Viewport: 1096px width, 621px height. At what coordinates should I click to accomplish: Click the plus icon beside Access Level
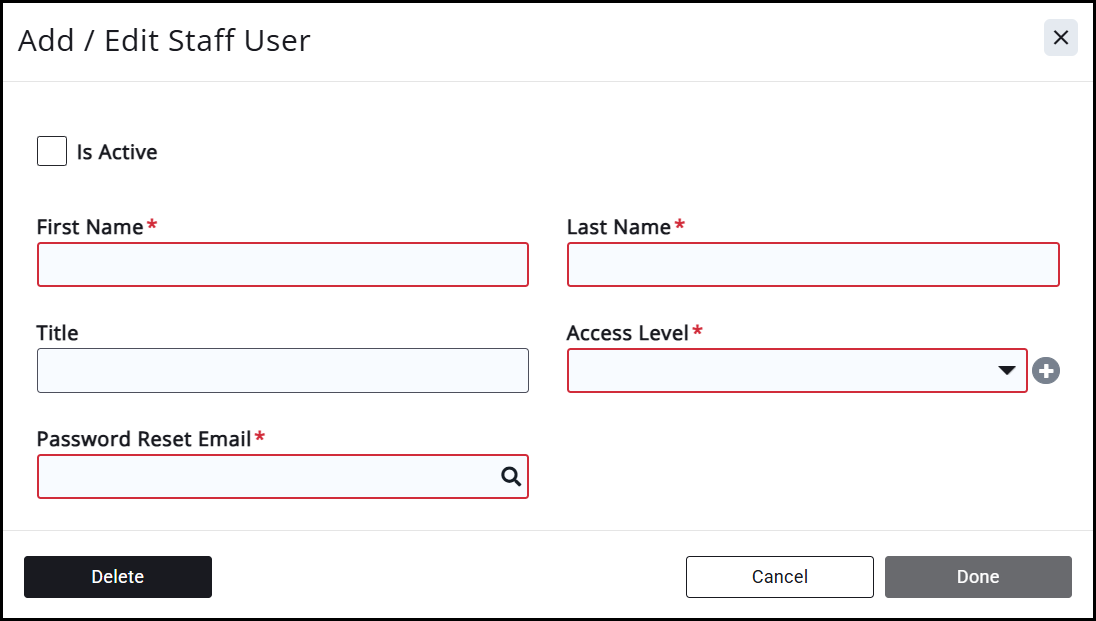[1046, 371]
